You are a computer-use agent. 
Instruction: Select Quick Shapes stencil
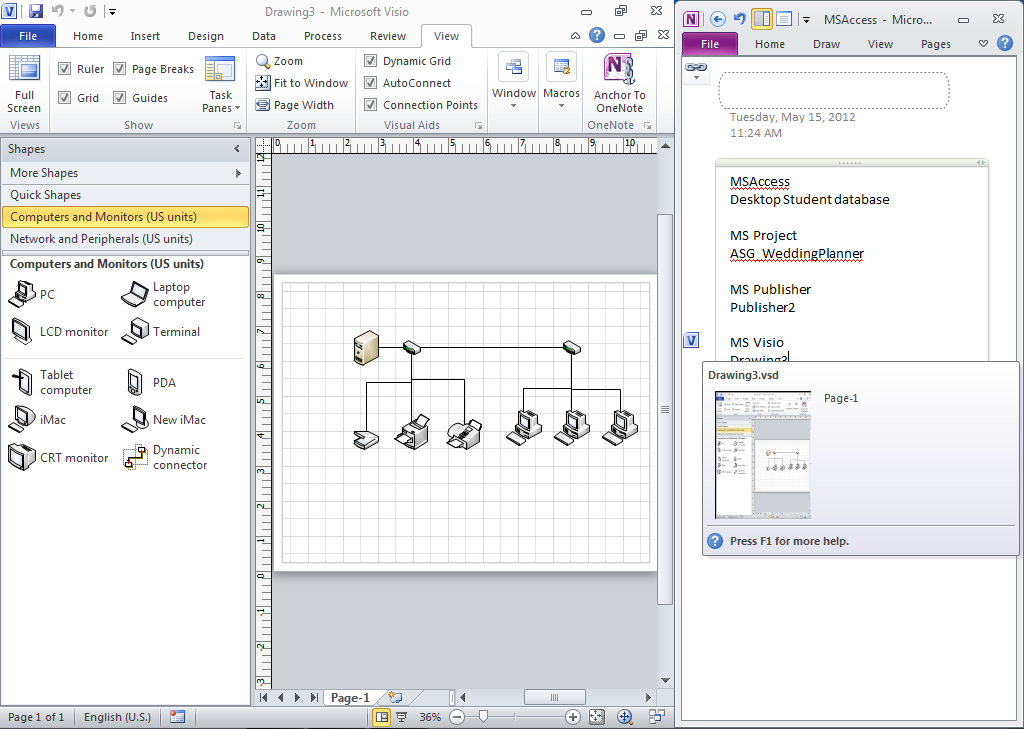tap(125, 195)
